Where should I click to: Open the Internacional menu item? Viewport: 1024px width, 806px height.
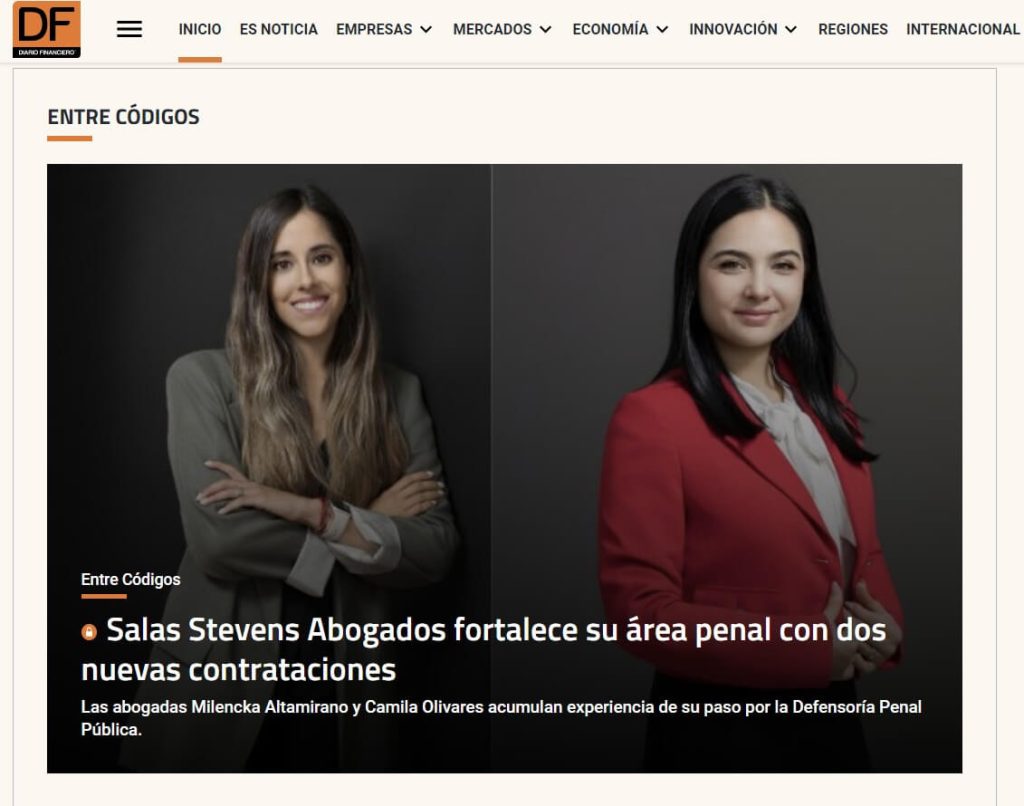963,29
